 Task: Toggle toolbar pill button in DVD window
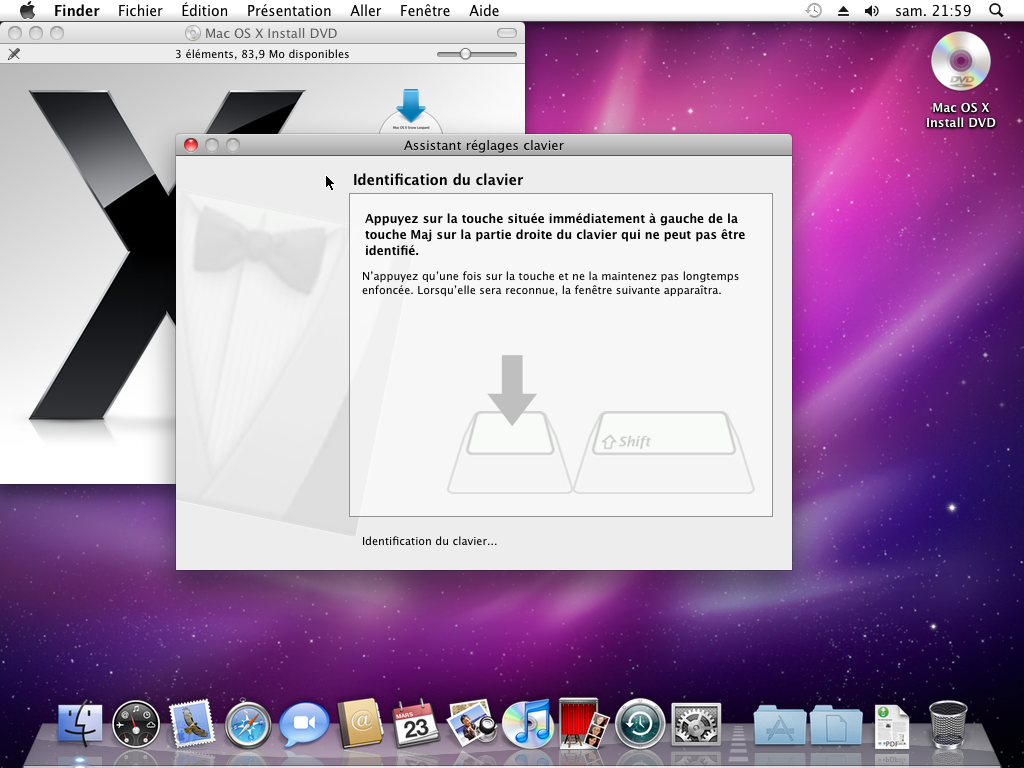pyautogui.click(x=507, y=33)
